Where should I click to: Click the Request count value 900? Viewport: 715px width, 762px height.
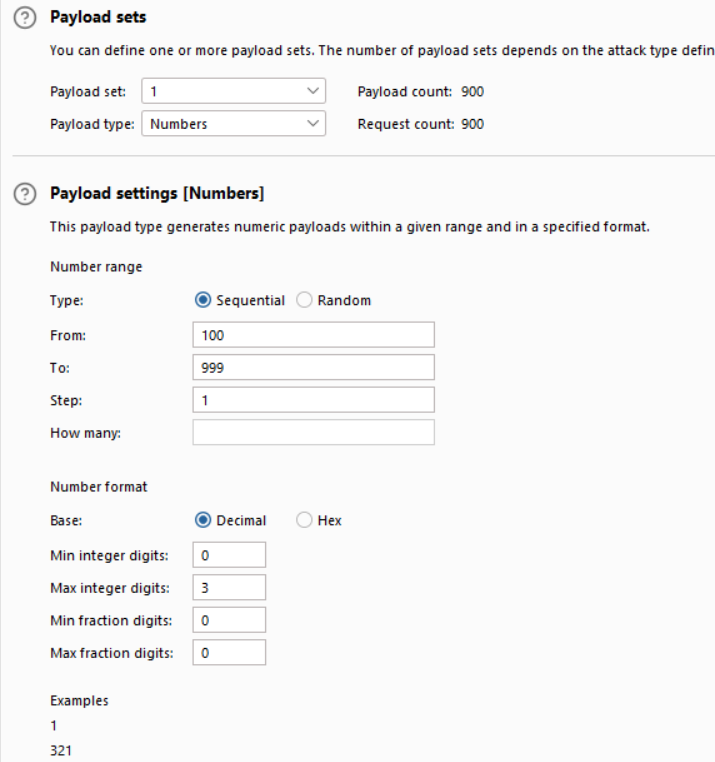coord(470,124)
